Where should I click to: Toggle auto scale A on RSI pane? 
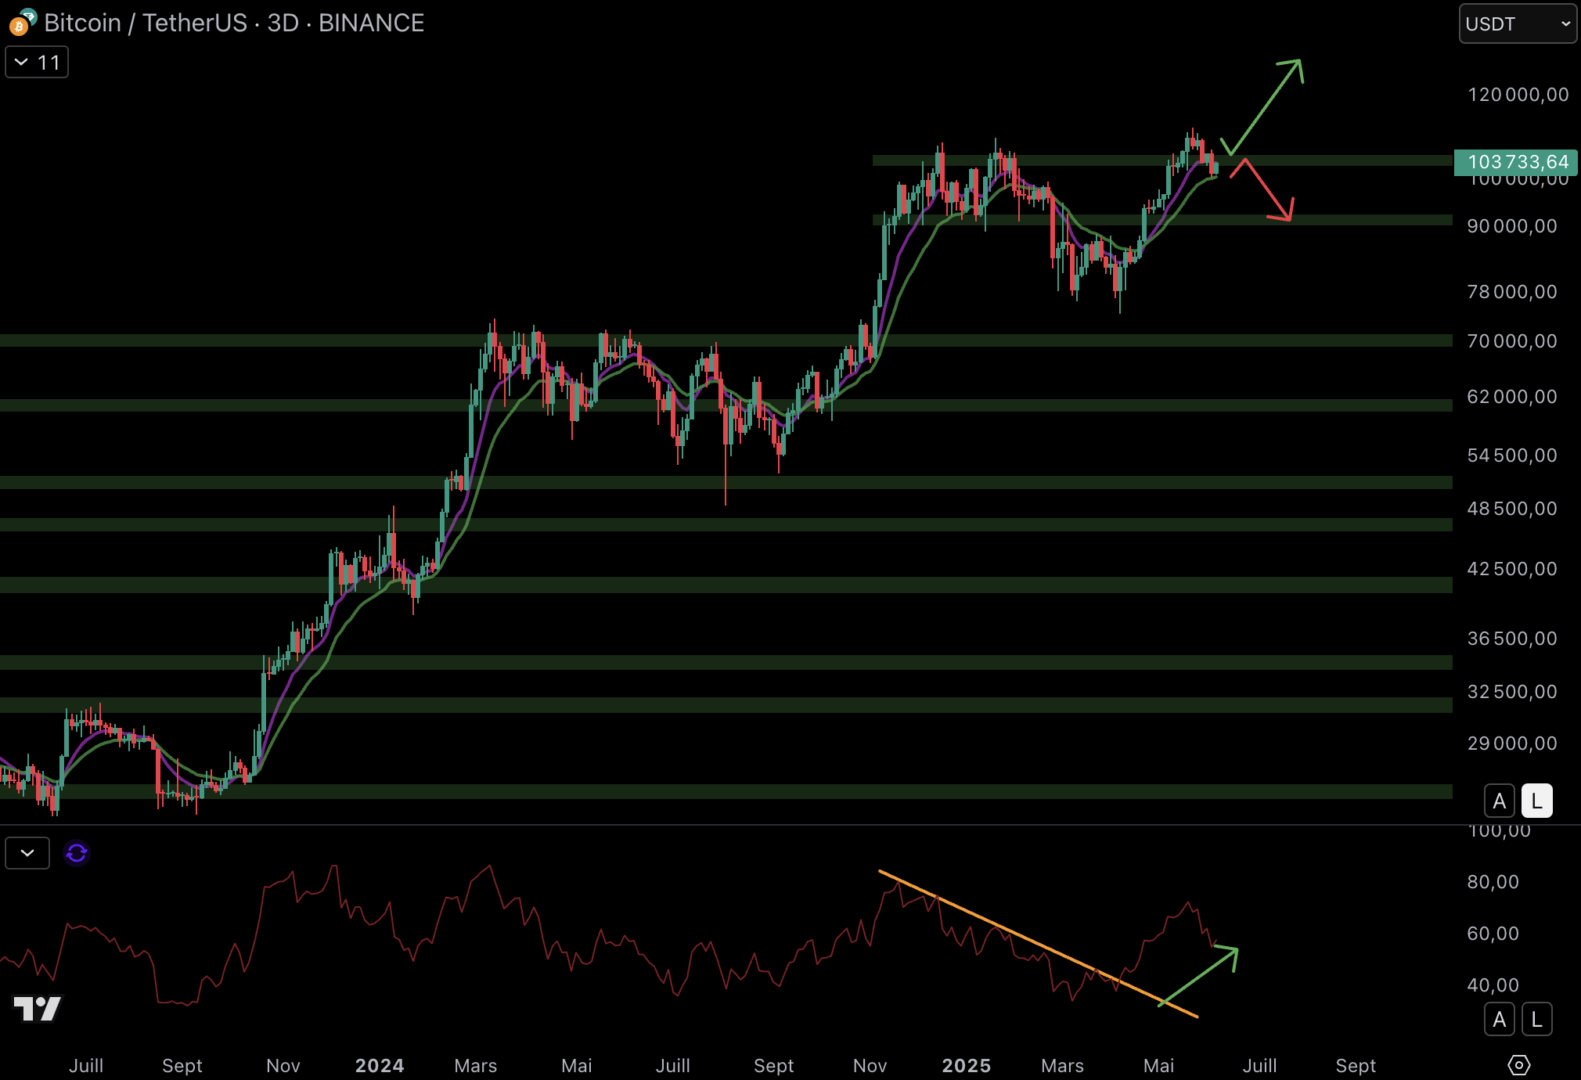click(x=1498, y=1019)
